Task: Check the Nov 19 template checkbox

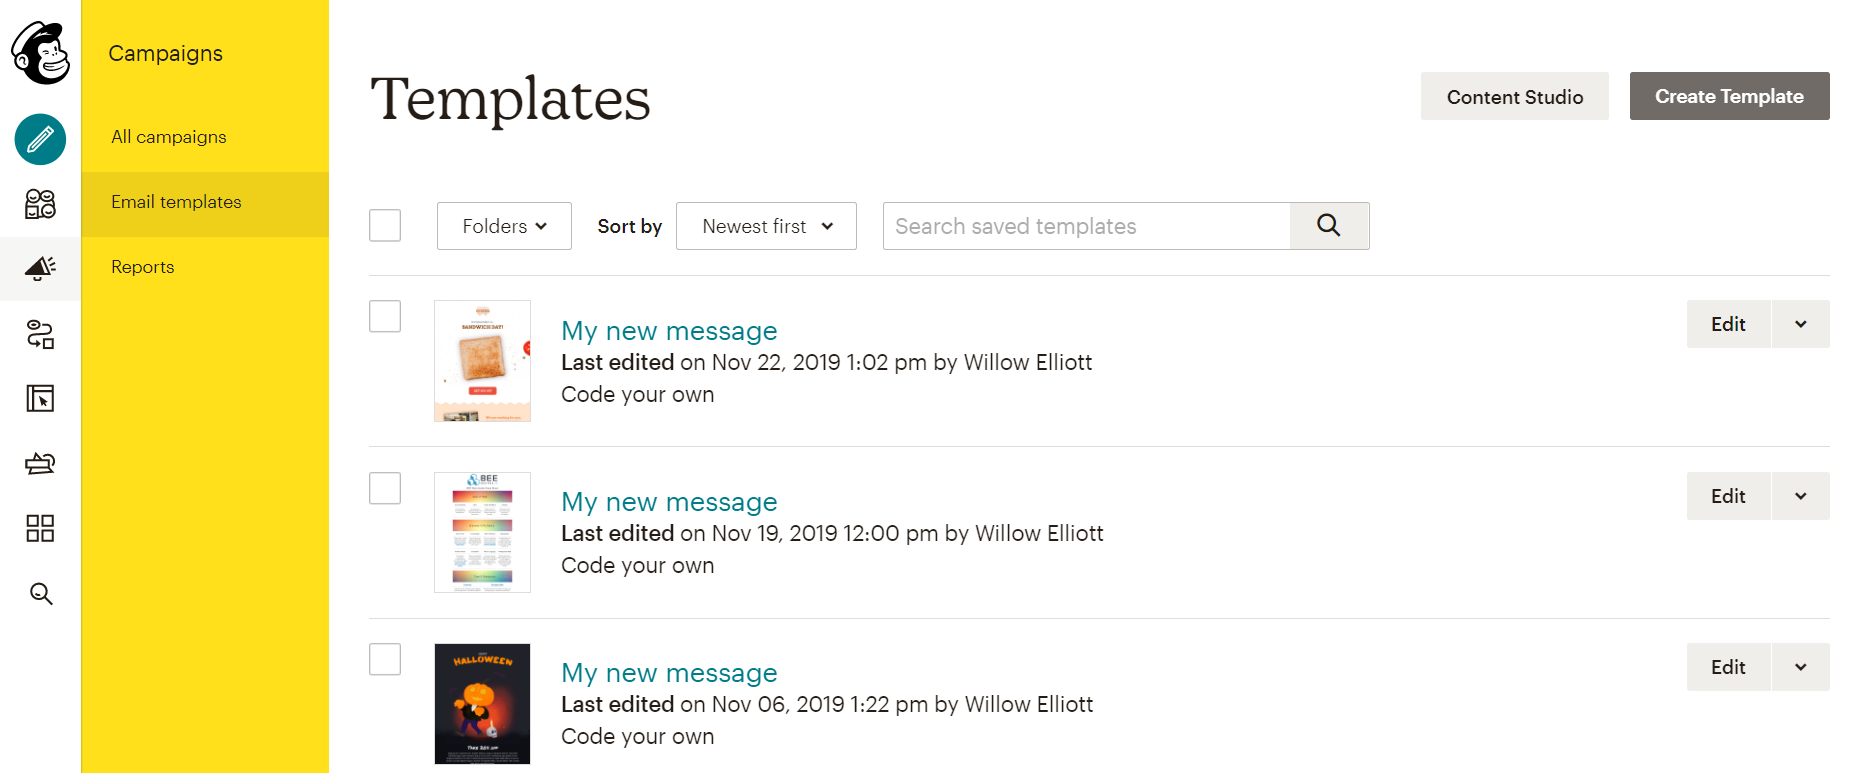Action: 385,488
